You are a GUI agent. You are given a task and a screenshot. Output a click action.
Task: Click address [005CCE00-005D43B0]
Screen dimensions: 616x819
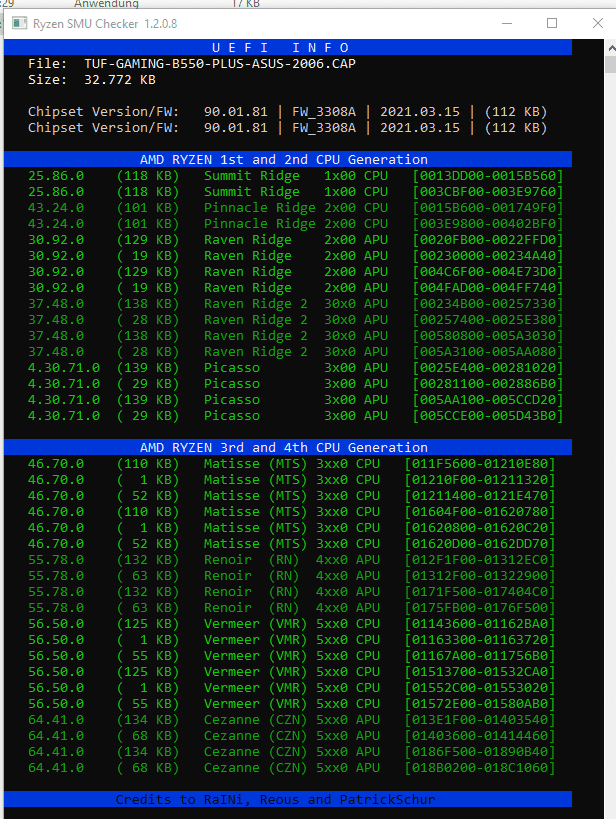(488, 416)
